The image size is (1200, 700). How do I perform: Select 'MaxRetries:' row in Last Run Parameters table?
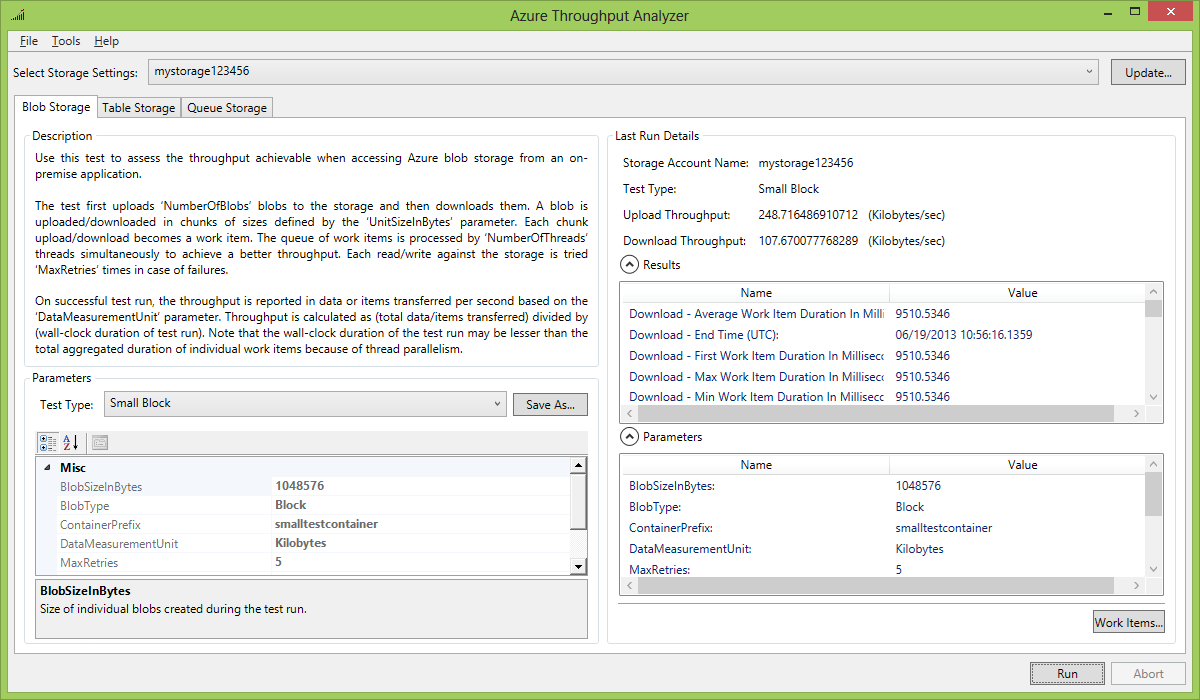point(883,569)
